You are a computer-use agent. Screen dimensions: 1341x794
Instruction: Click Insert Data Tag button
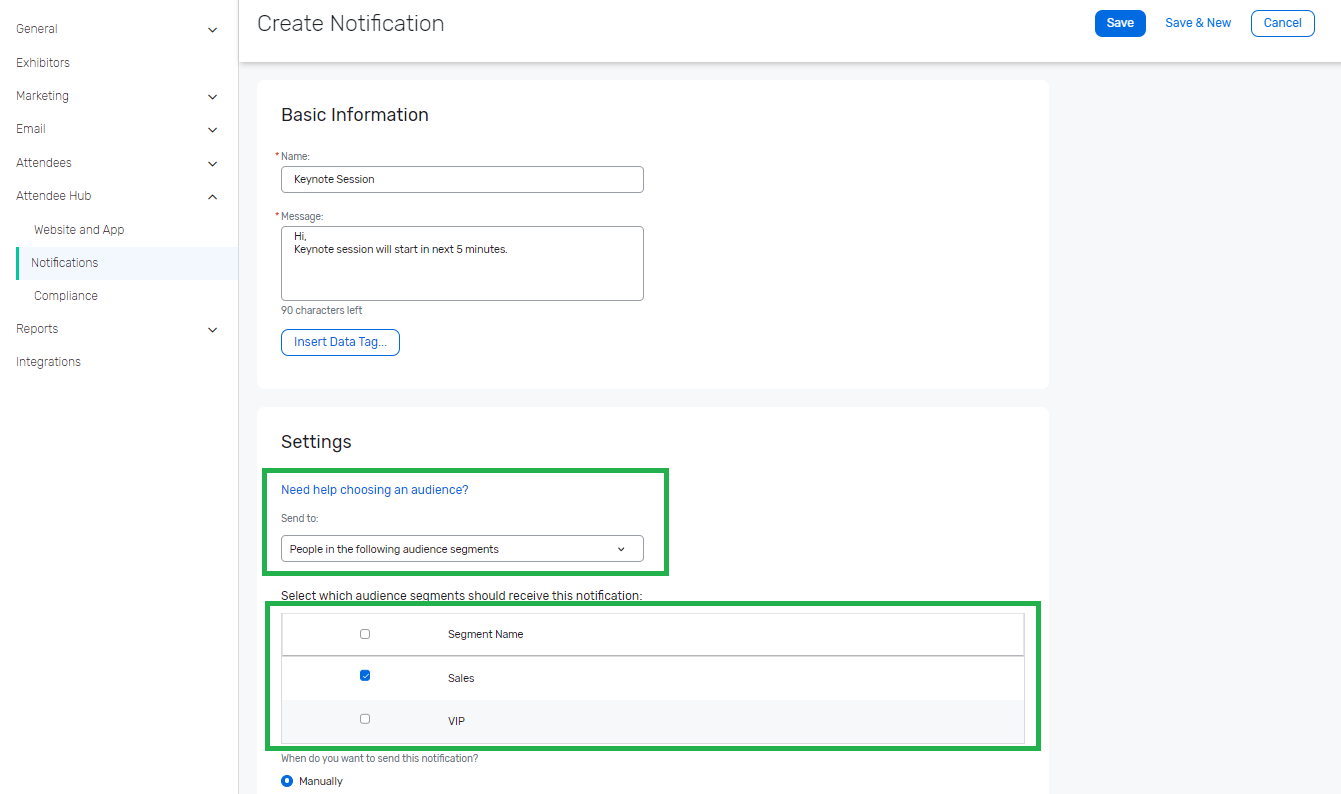[x=340, y=342]
